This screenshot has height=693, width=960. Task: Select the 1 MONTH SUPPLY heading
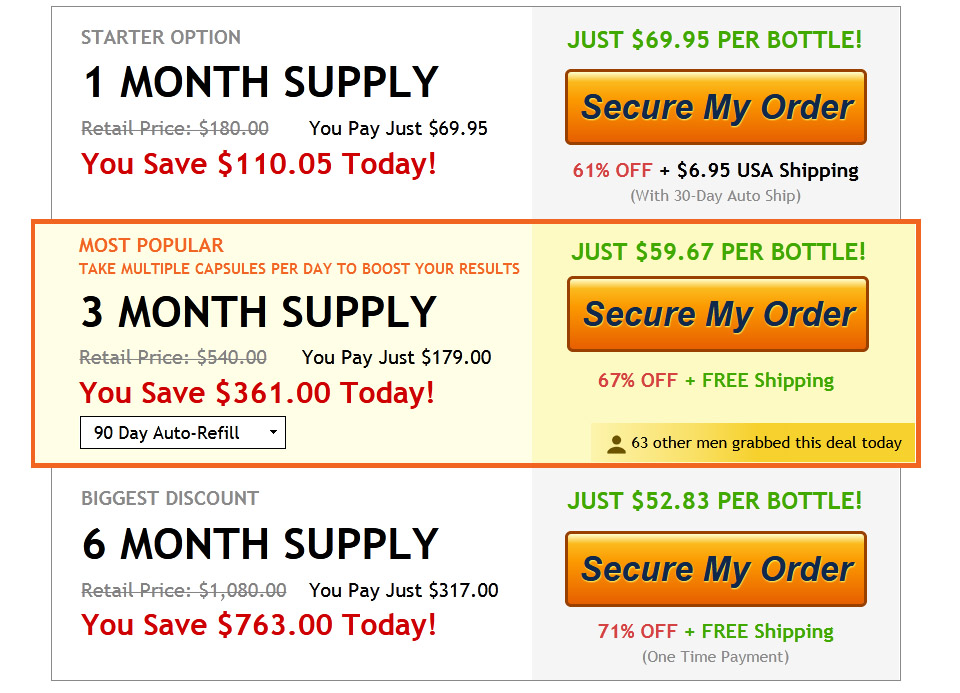click(261, 82)
